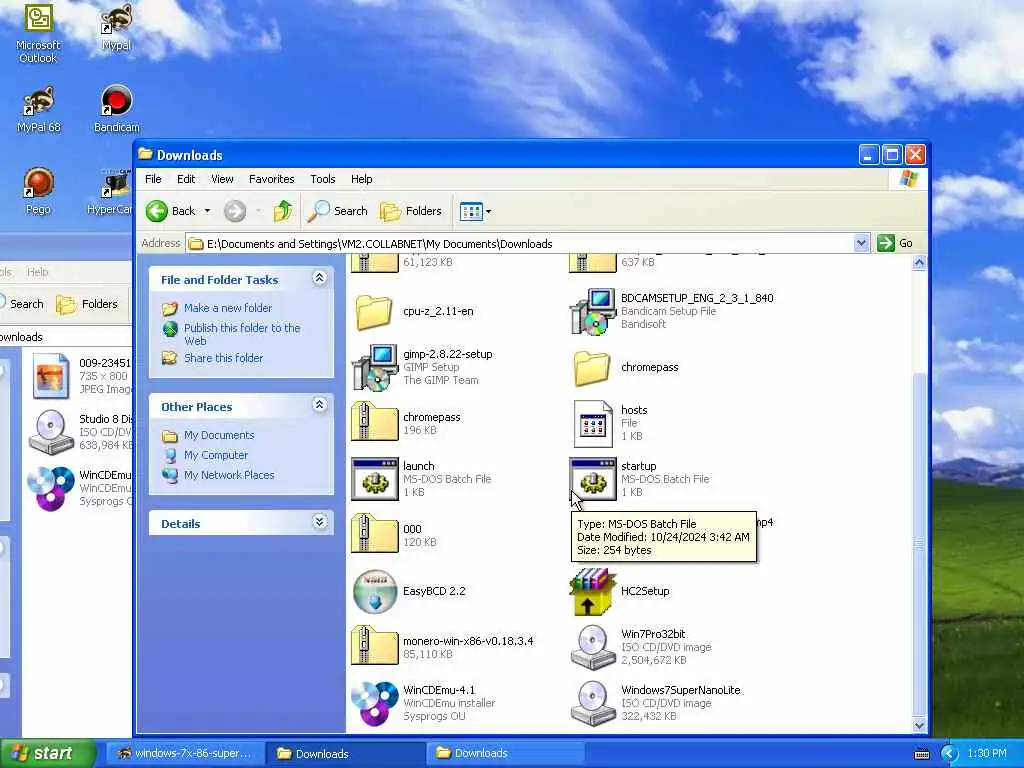The image size is (1024, 768).
Task: Click the keyboard icon in system tray
Action: click(921, 754)
